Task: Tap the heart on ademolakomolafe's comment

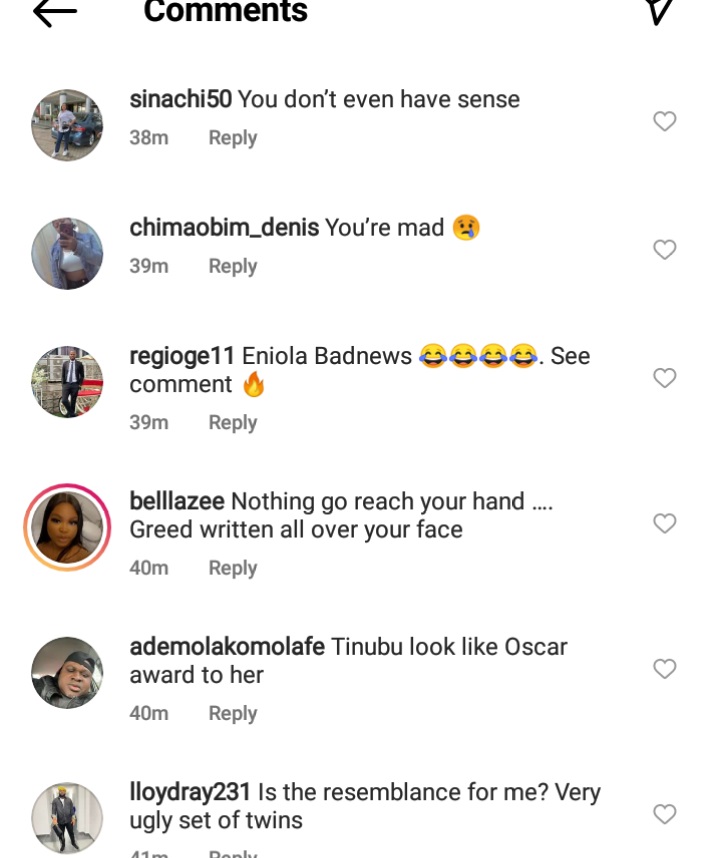Action: [x=665, y=668]
